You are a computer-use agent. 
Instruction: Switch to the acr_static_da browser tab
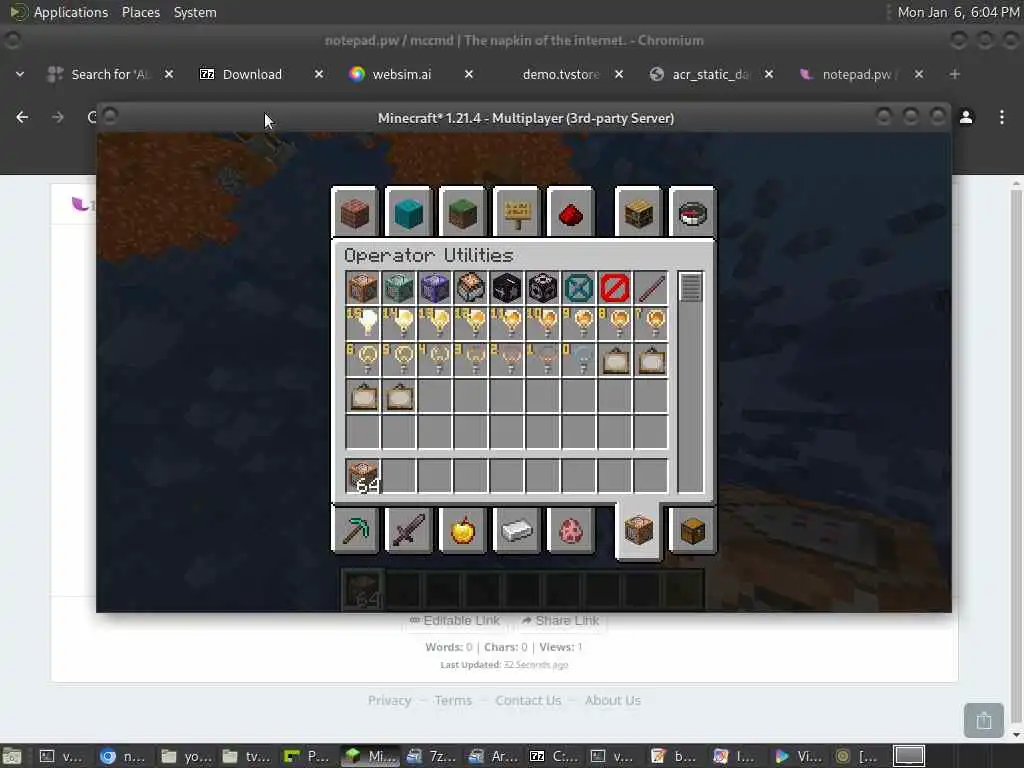pos(711,74)
